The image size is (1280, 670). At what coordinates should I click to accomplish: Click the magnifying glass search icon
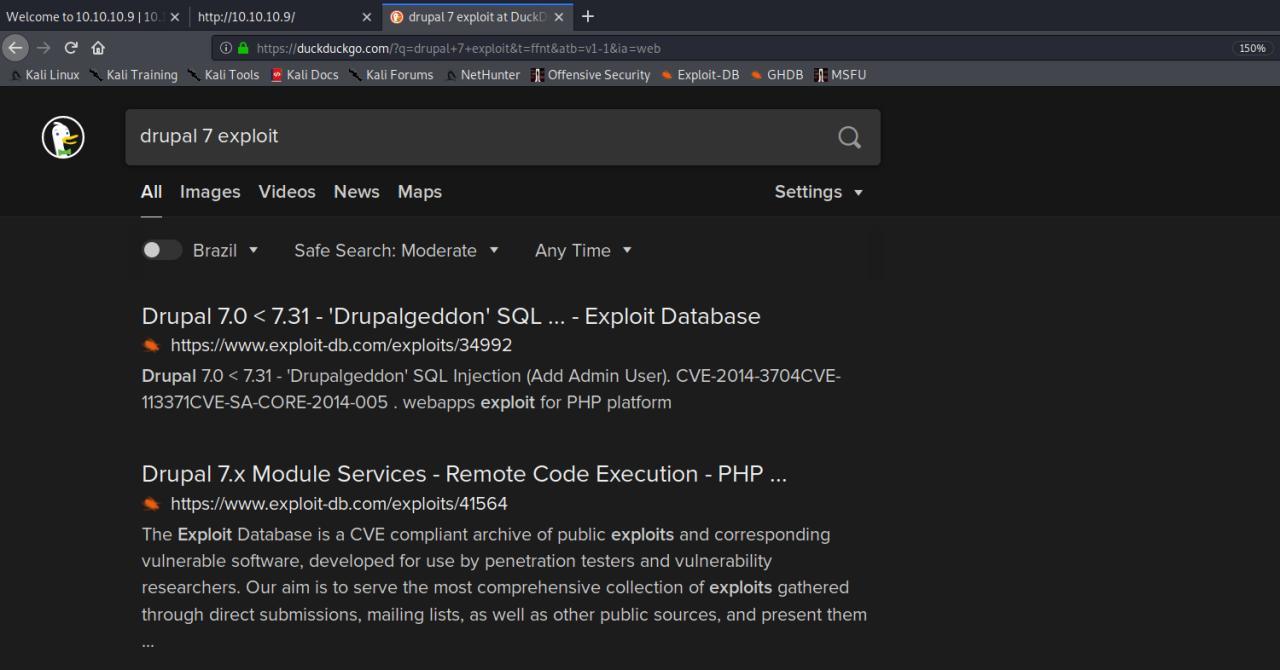[x=849, y=138]
